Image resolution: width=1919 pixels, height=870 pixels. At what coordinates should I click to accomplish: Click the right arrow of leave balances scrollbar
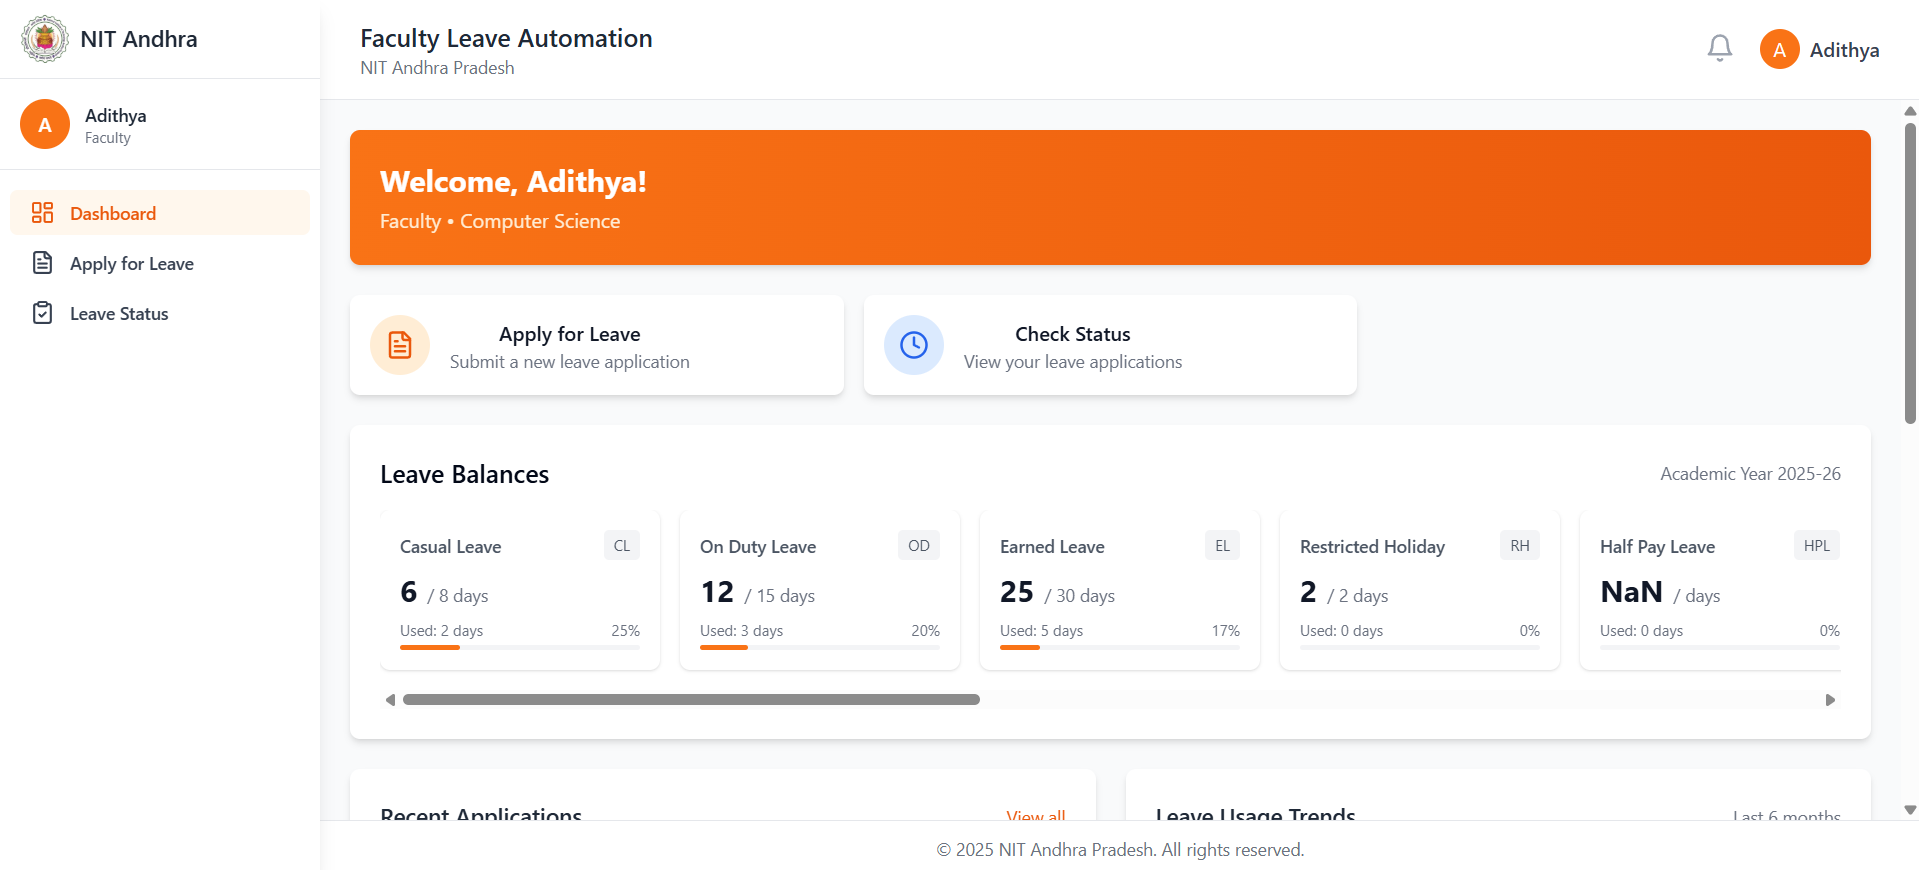pyautogui.click(x=1830, y=700)
